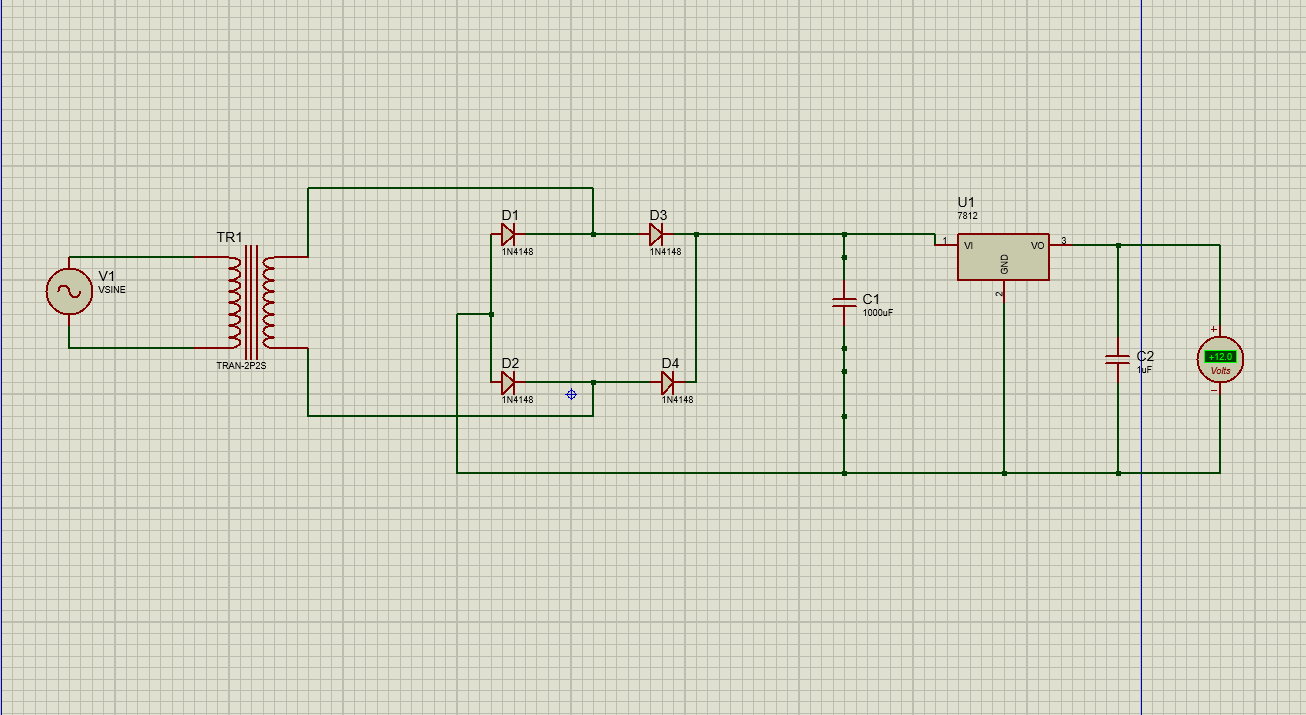Click the 1N4148 text under D2
1306x715 pixels.
[517, 400]
